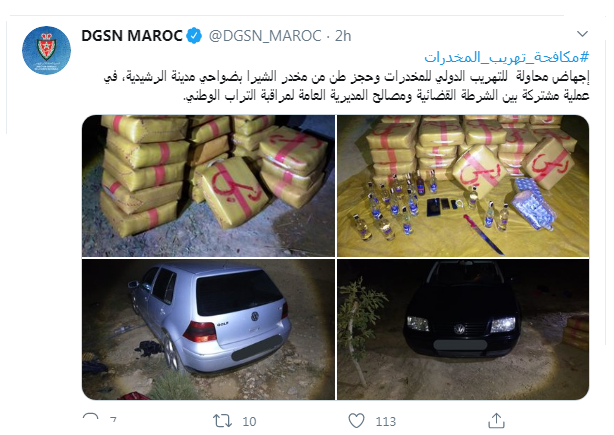Click the dot separator before 2h
This screenshot has width=614, height=435.
pyautogui.click(x=328, y=36)
